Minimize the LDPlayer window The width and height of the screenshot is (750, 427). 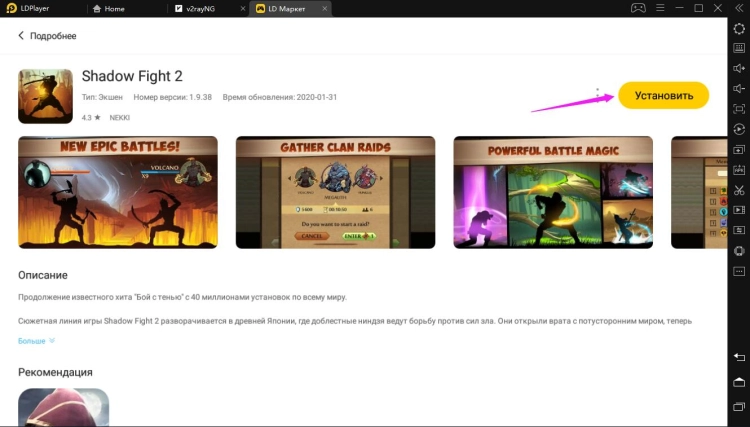[679, 8]
